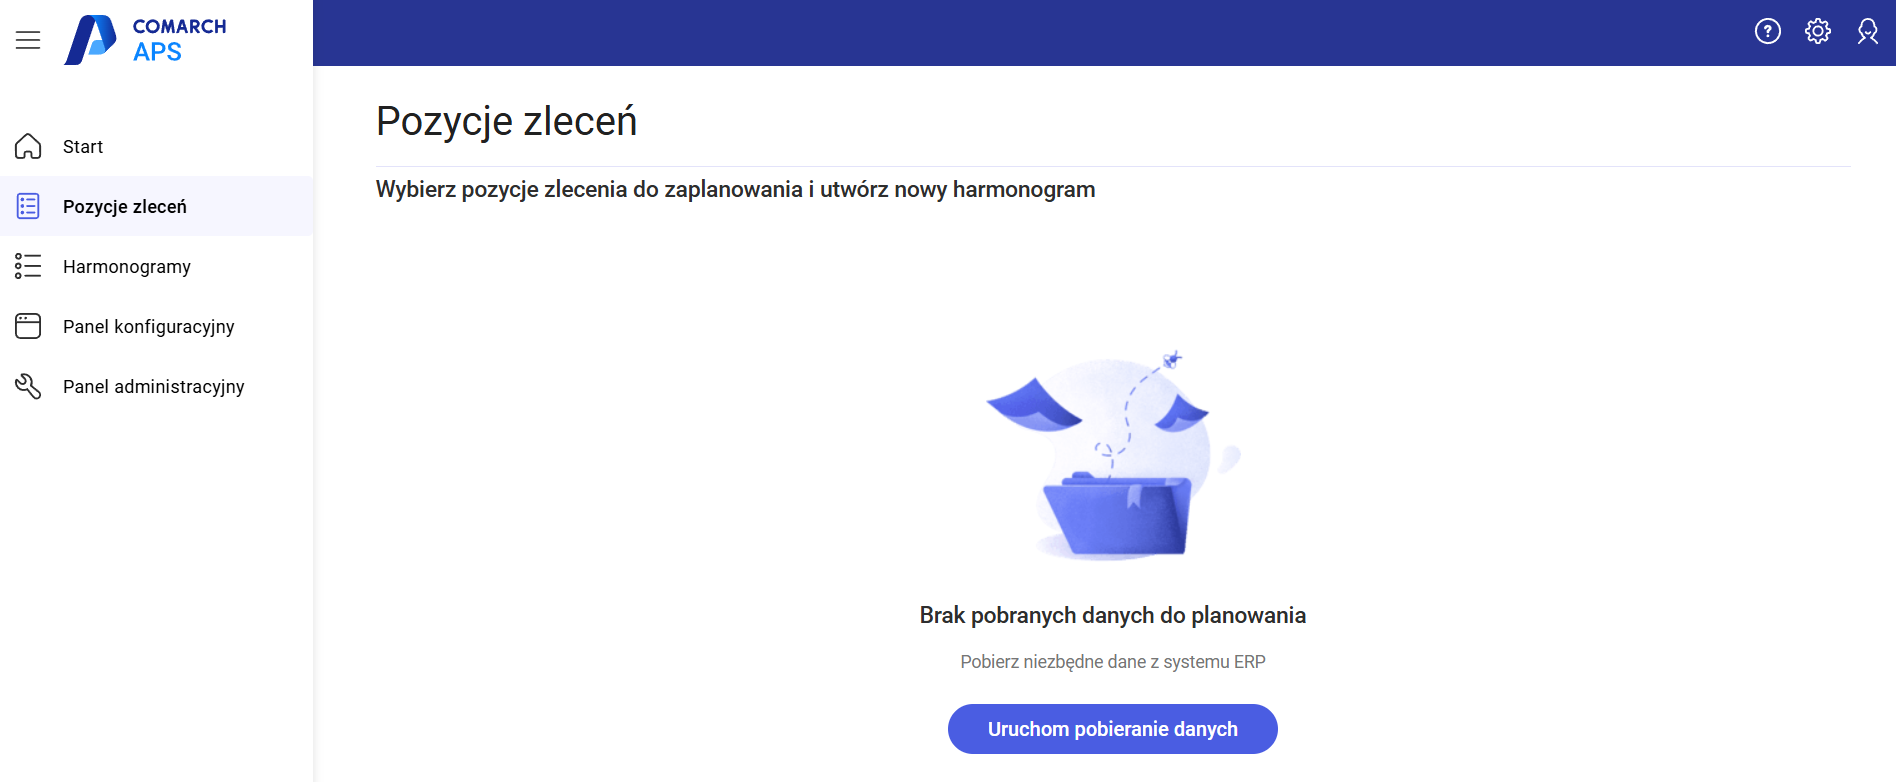Viewport: 1896px width, 782px height.
Task: Open settings with the gear icon
Action: [1817, 32]
